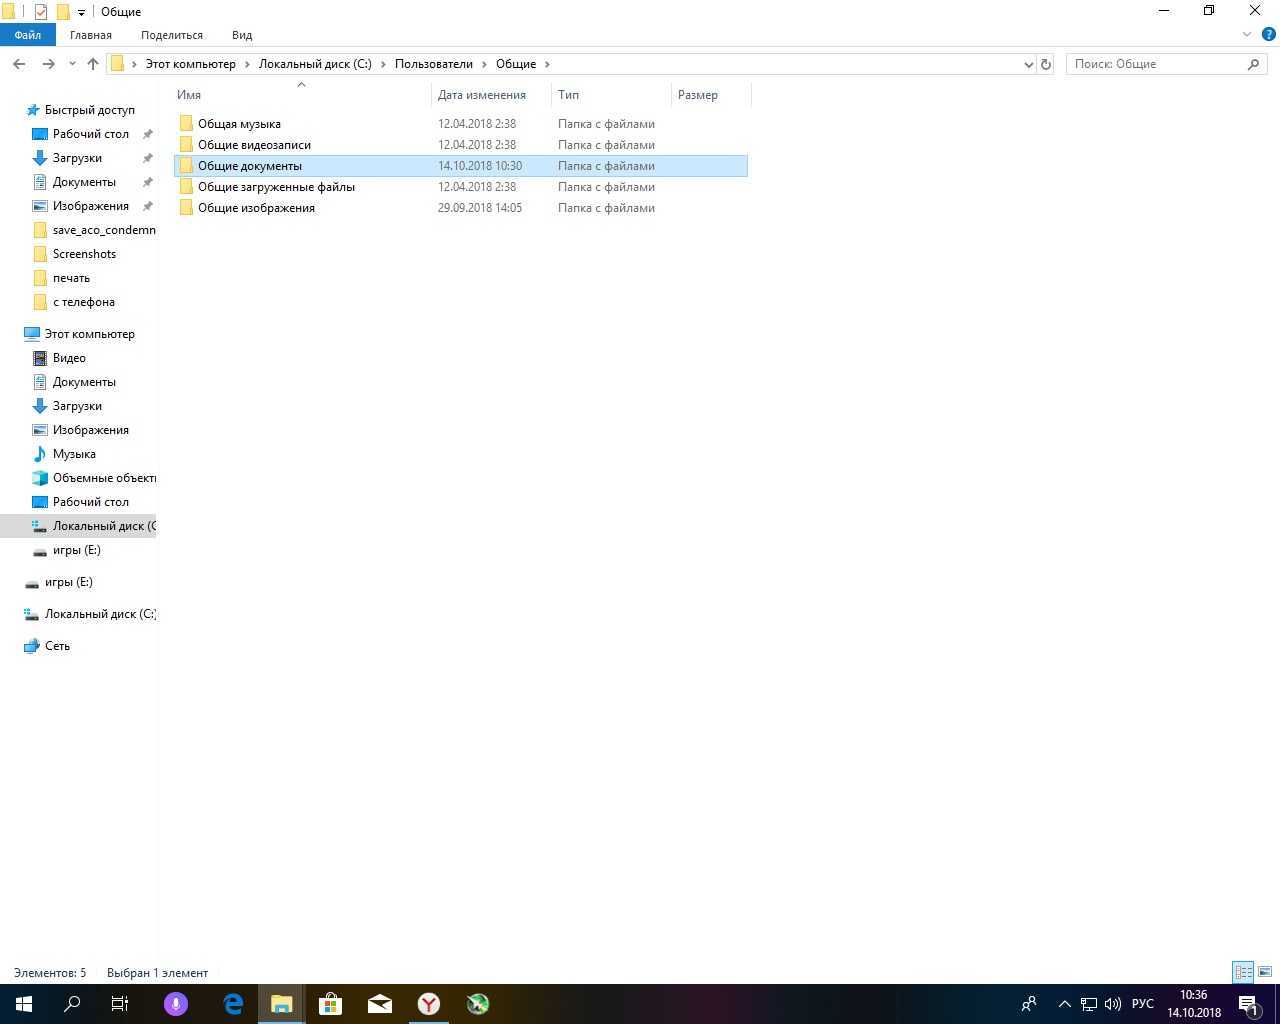Image resolution: width=1280 pixels, height=1024 pixels.
Task: Open Yandex Browser from taskbar
Action: pyautogui.click(x=429, y=1004)
